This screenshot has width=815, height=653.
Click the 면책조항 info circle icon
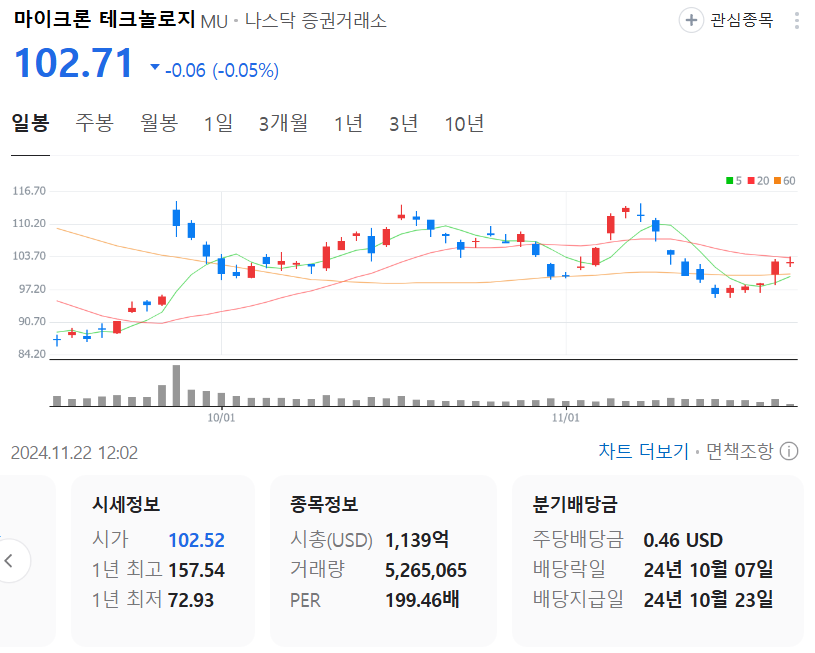tap(788, 451)
